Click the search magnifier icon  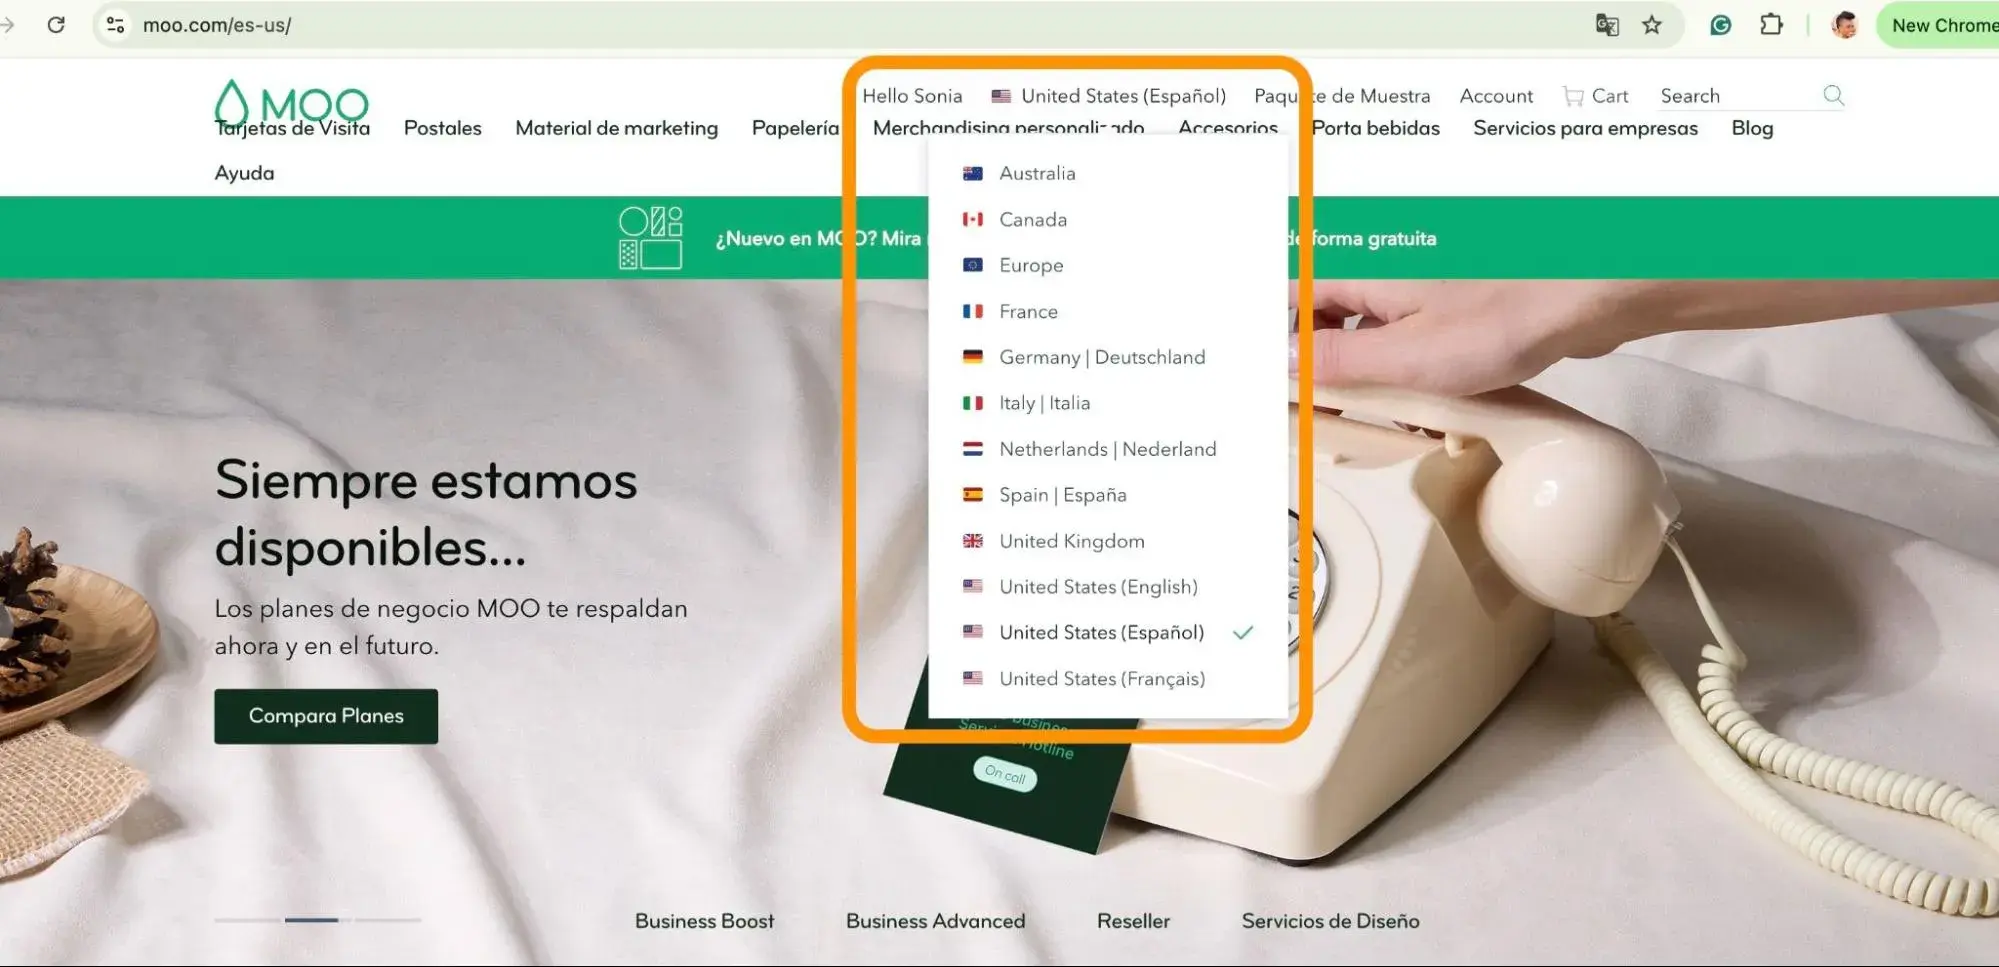1833,95
